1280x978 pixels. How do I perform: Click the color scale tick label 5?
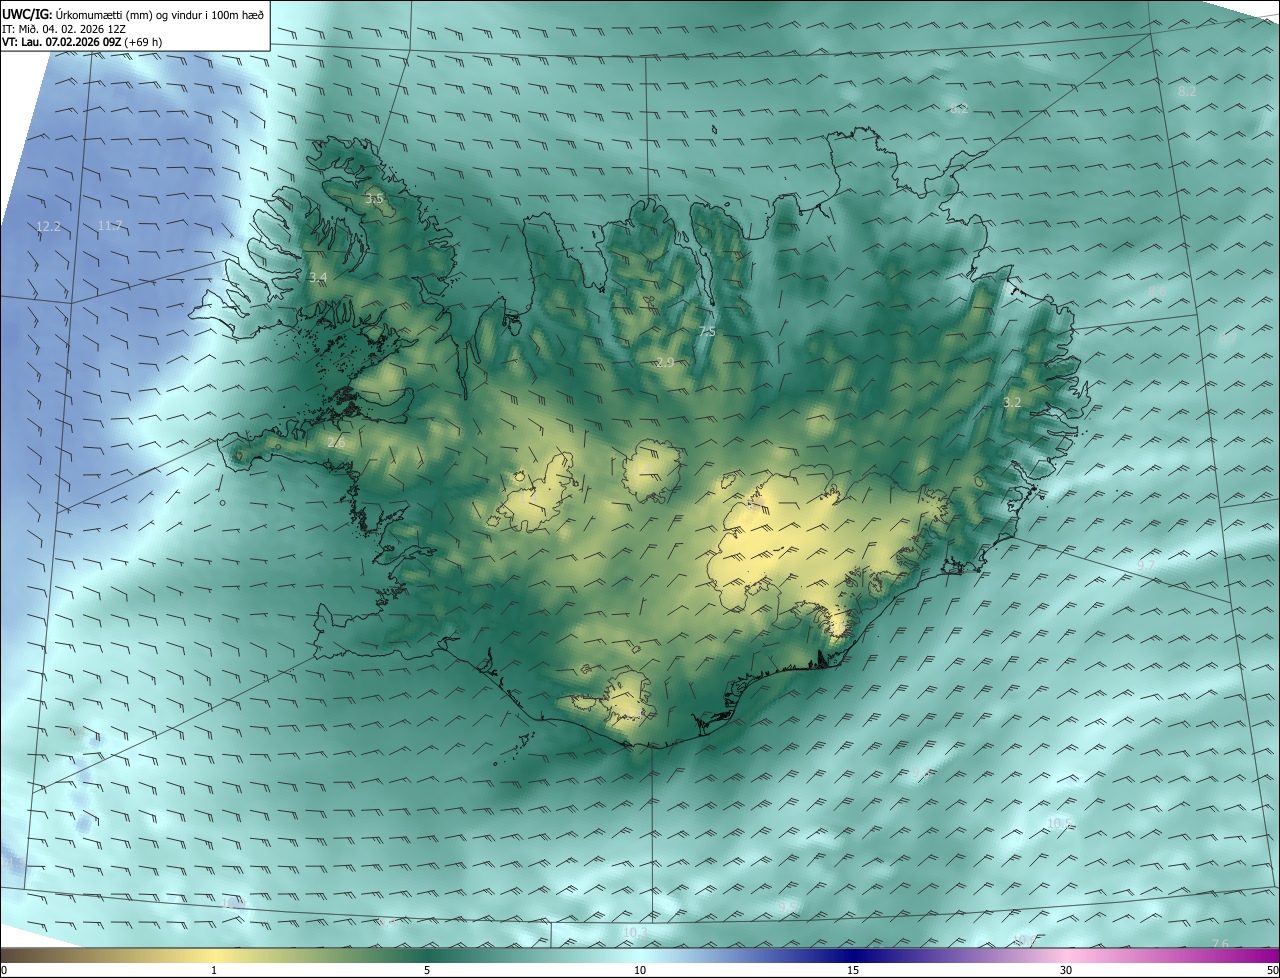pos(427,970)
